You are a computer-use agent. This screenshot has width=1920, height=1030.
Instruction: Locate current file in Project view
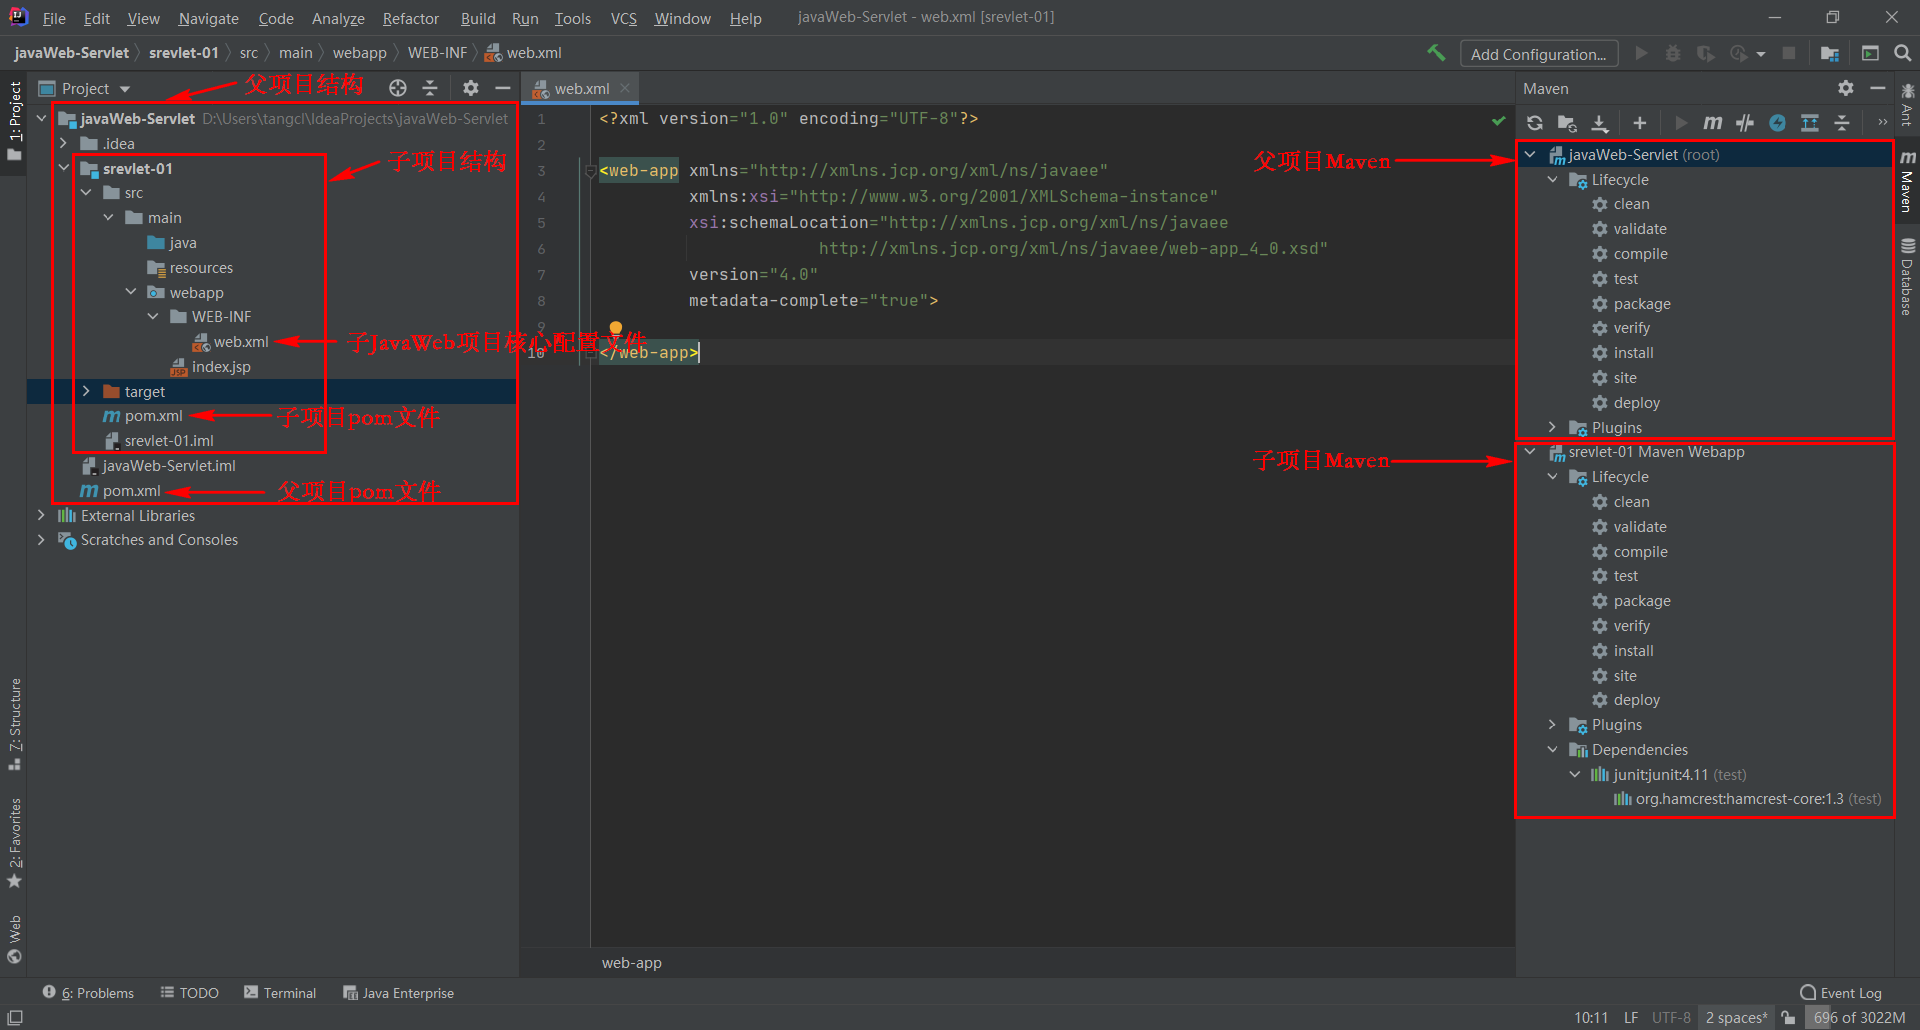click(x=398, y=88)
